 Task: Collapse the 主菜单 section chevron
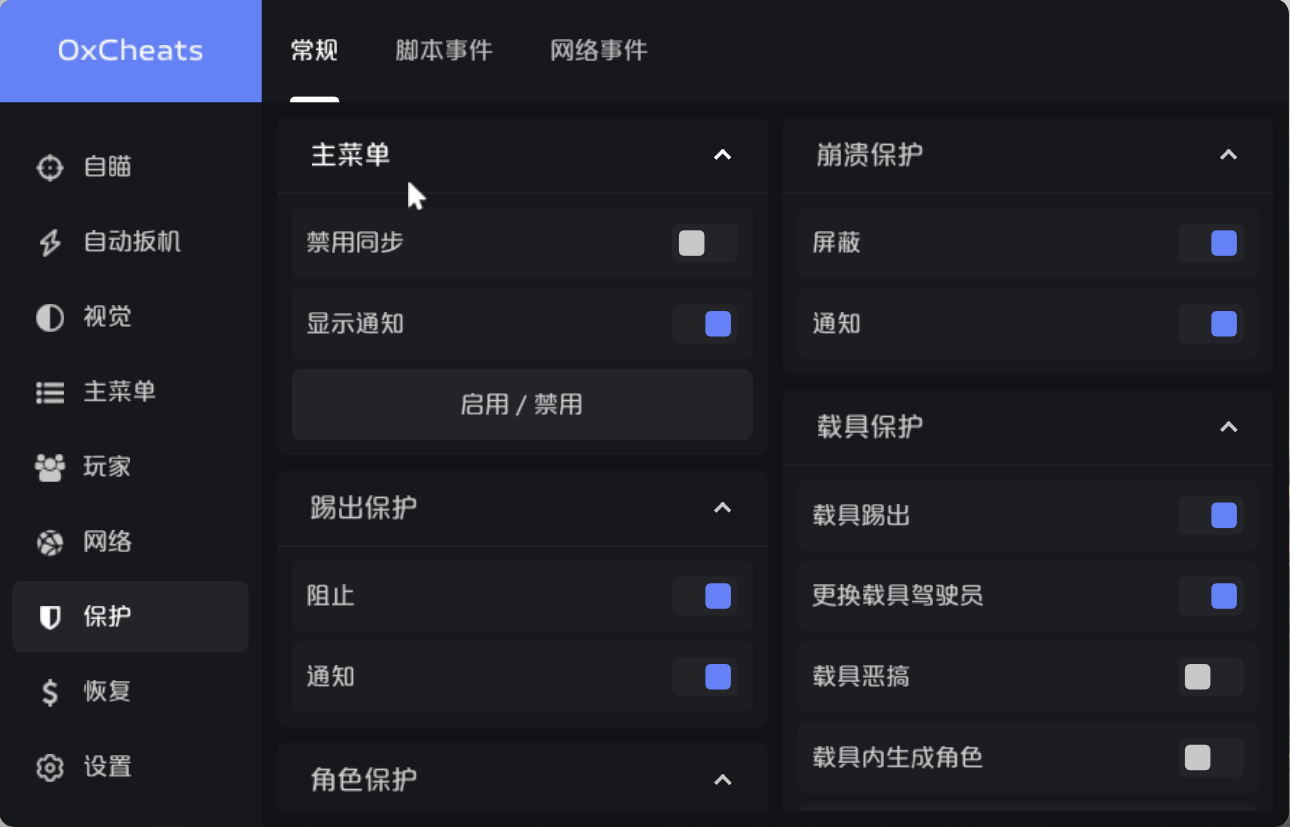[x=722, y=155]
